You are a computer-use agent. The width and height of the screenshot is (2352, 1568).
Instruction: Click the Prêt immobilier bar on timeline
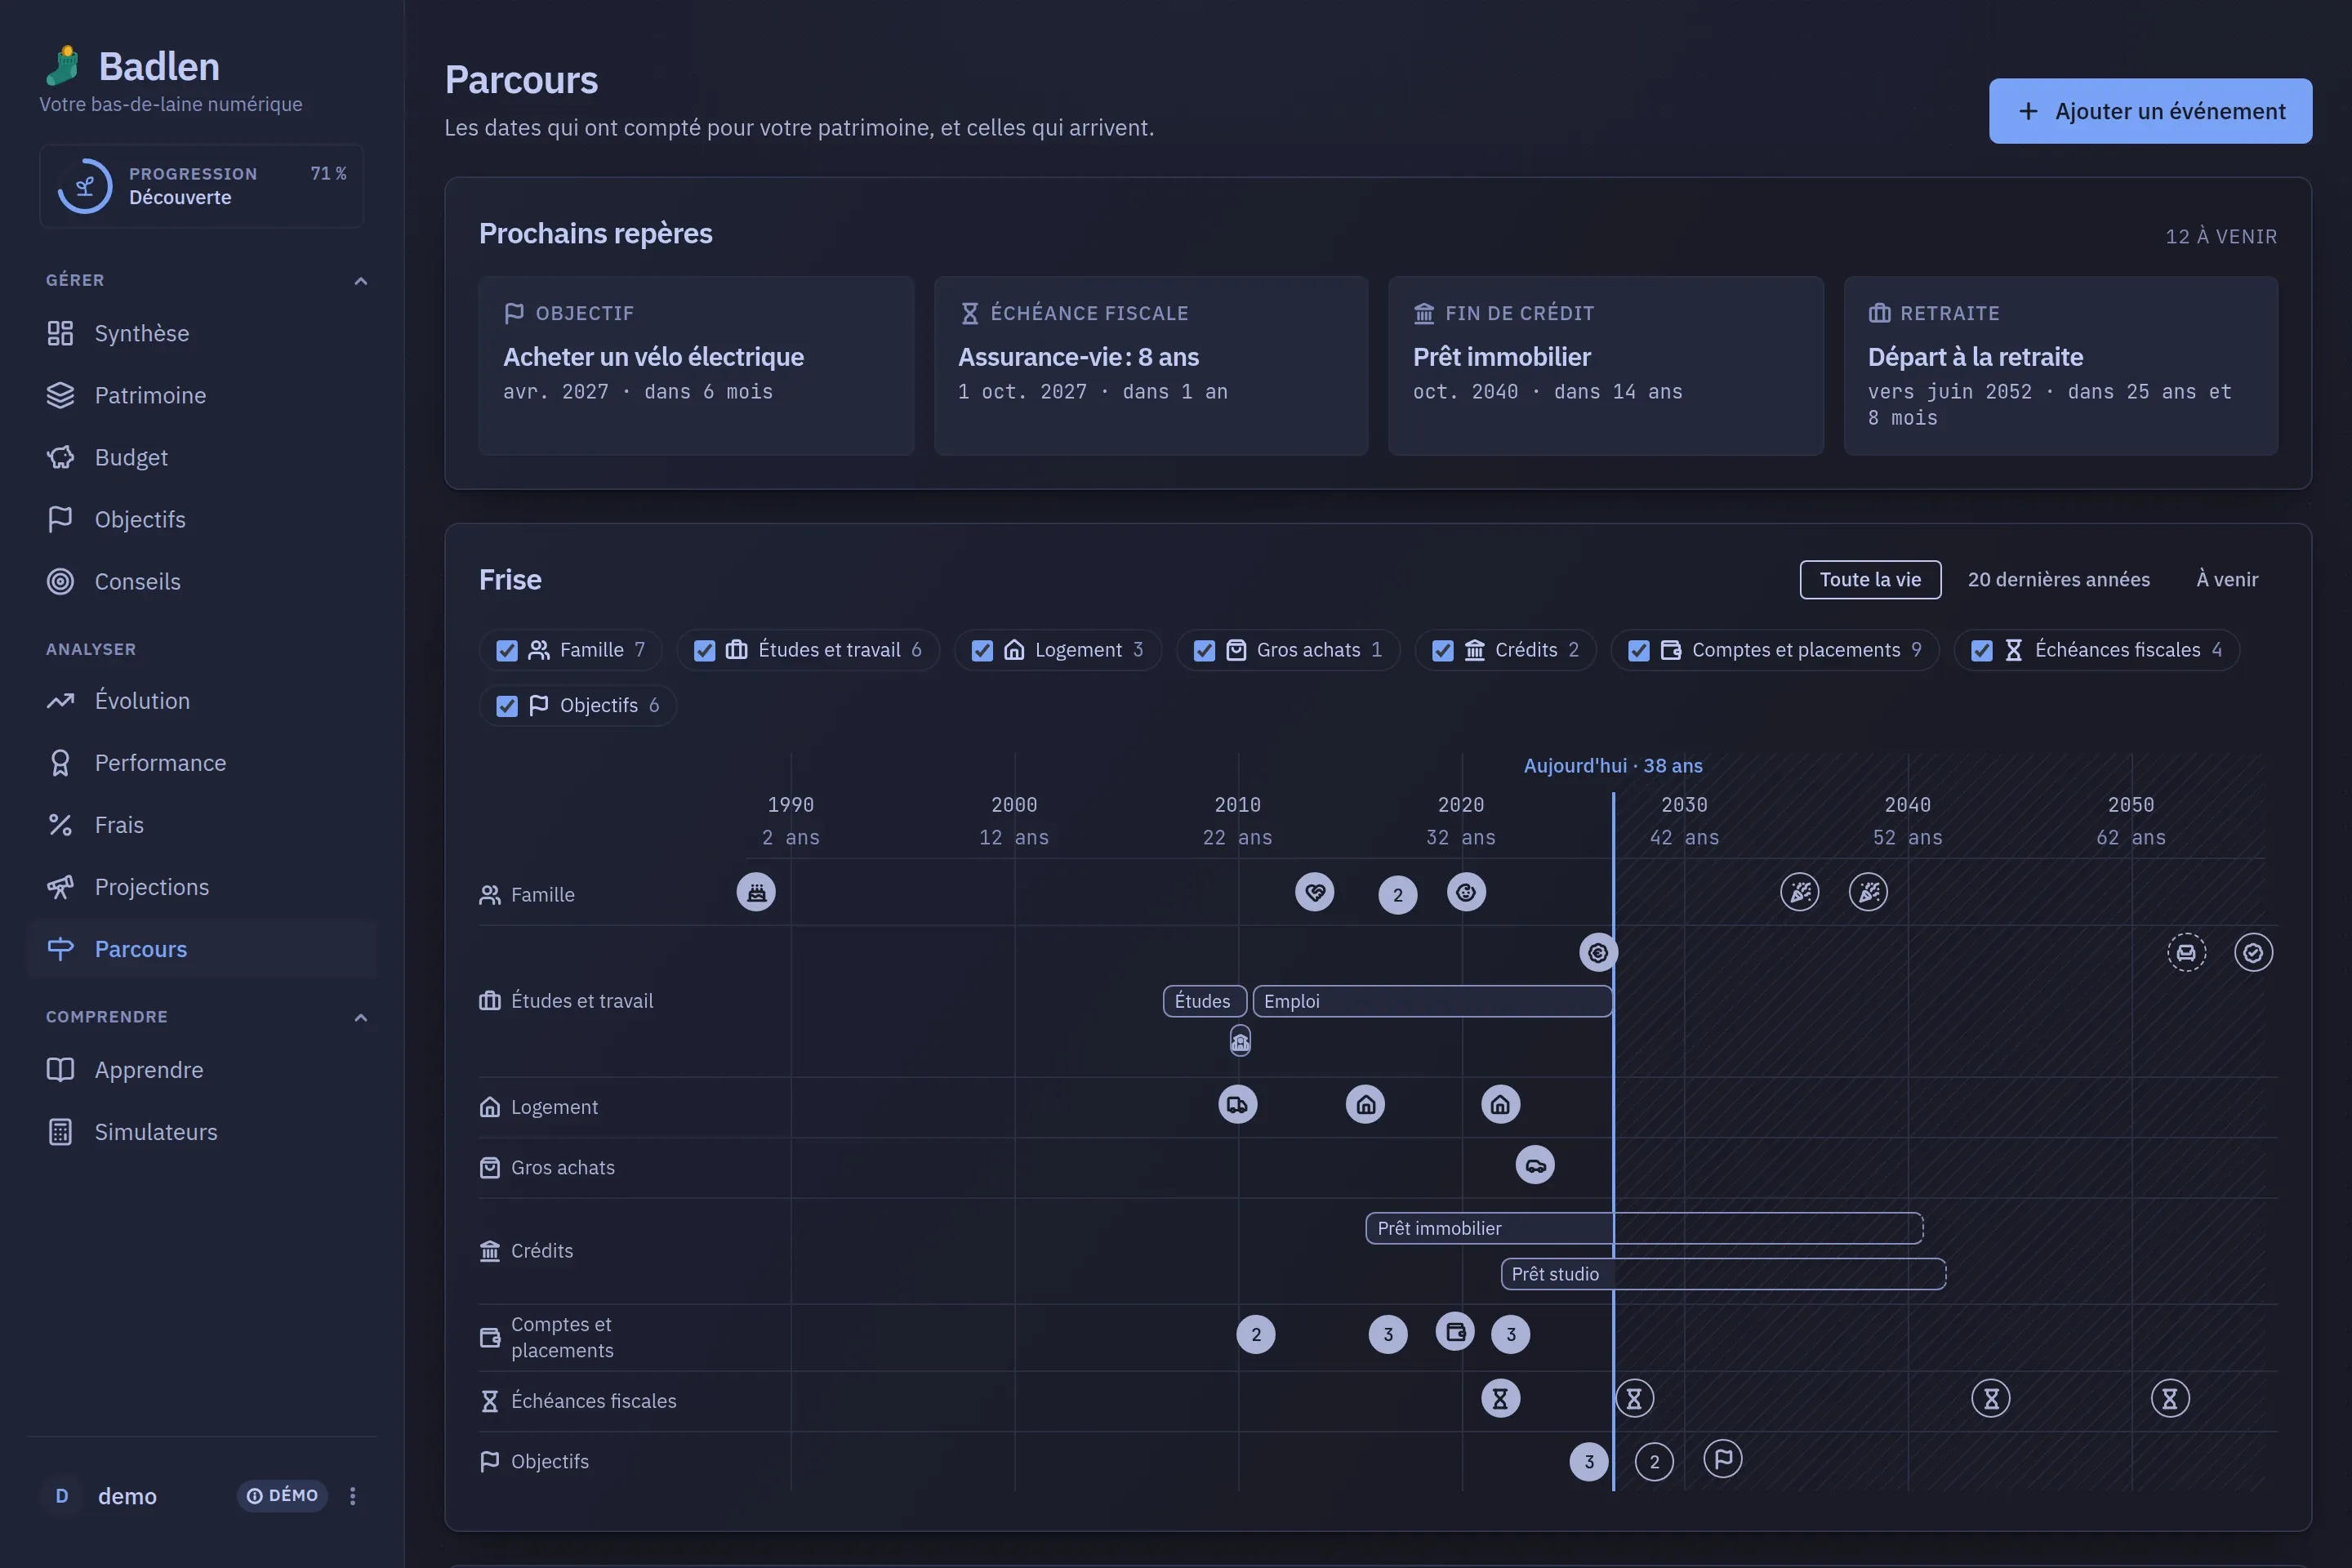(1644, 1228)
